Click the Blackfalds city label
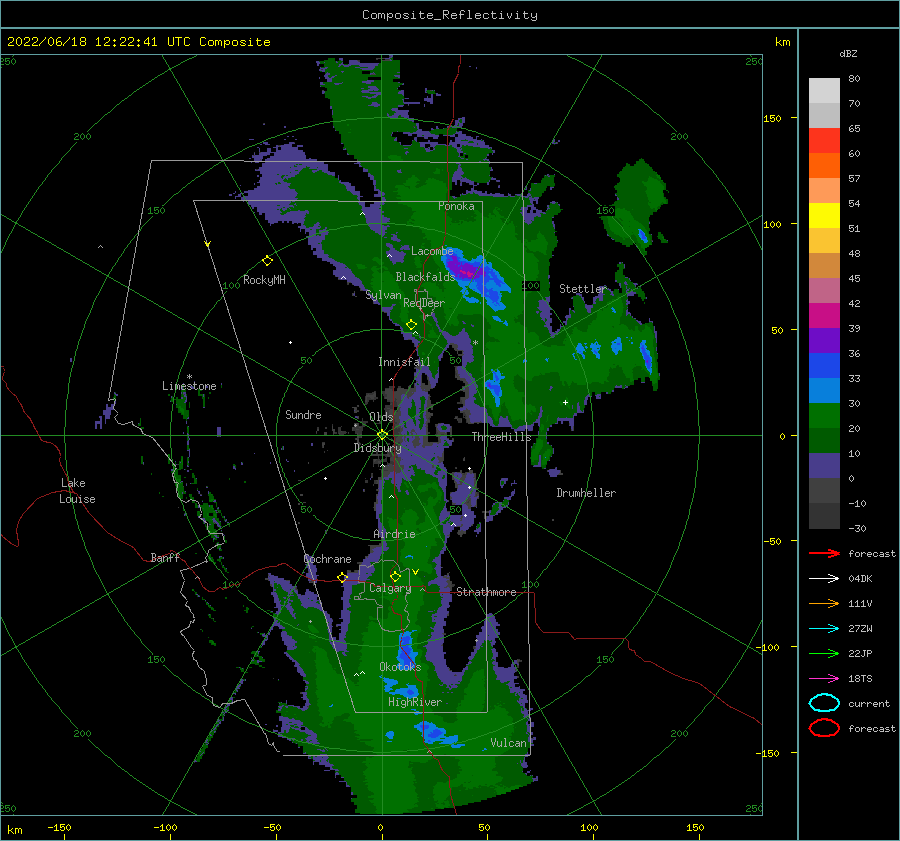Viewport: 900px width, 841px height. click(x=425, y=277)
